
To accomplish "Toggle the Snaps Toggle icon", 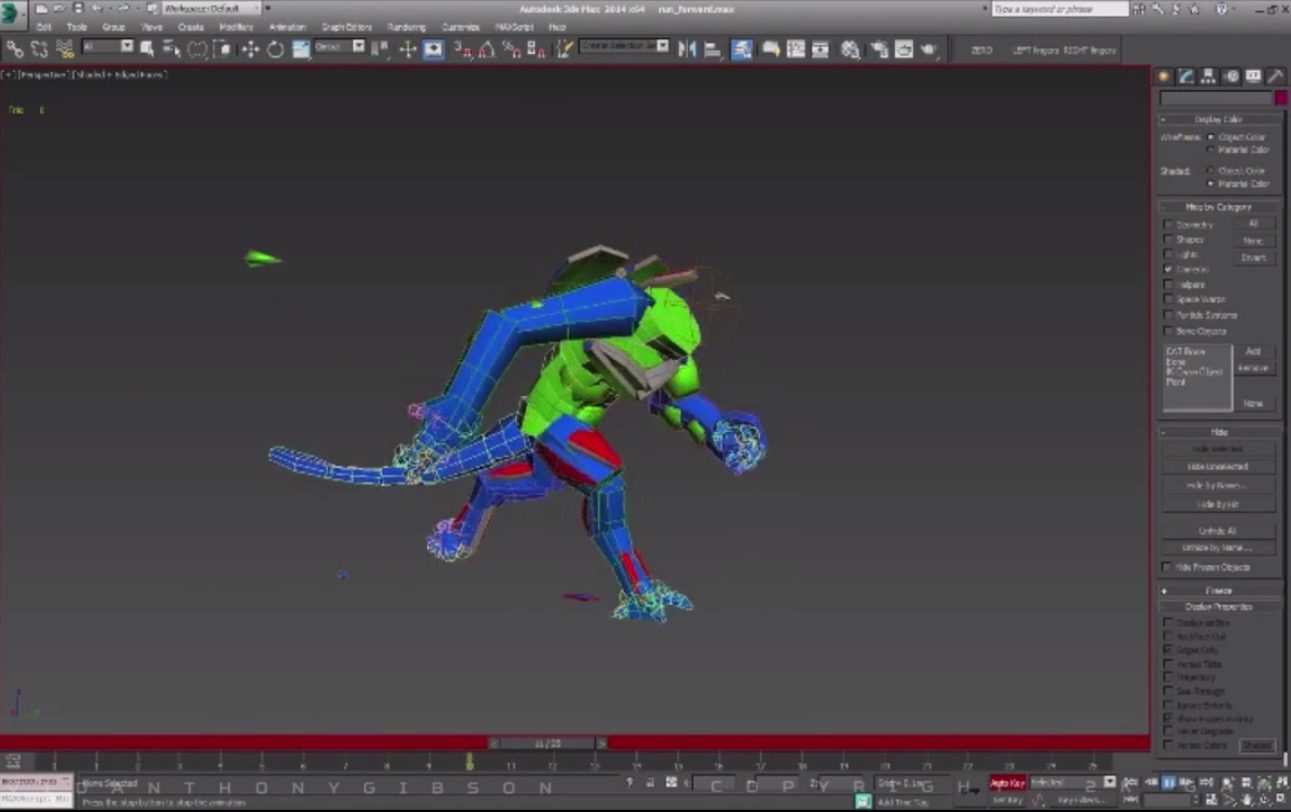I will coord(462,48).
